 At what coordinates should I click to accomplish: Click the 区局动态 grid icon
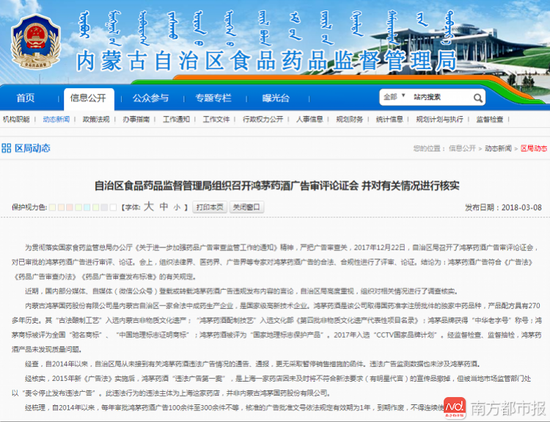[6, 148]
